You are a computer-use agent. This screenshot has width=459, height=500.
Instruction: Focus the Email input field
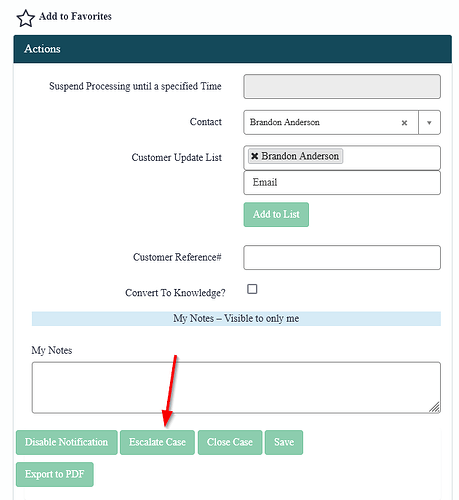coord(342,182)
